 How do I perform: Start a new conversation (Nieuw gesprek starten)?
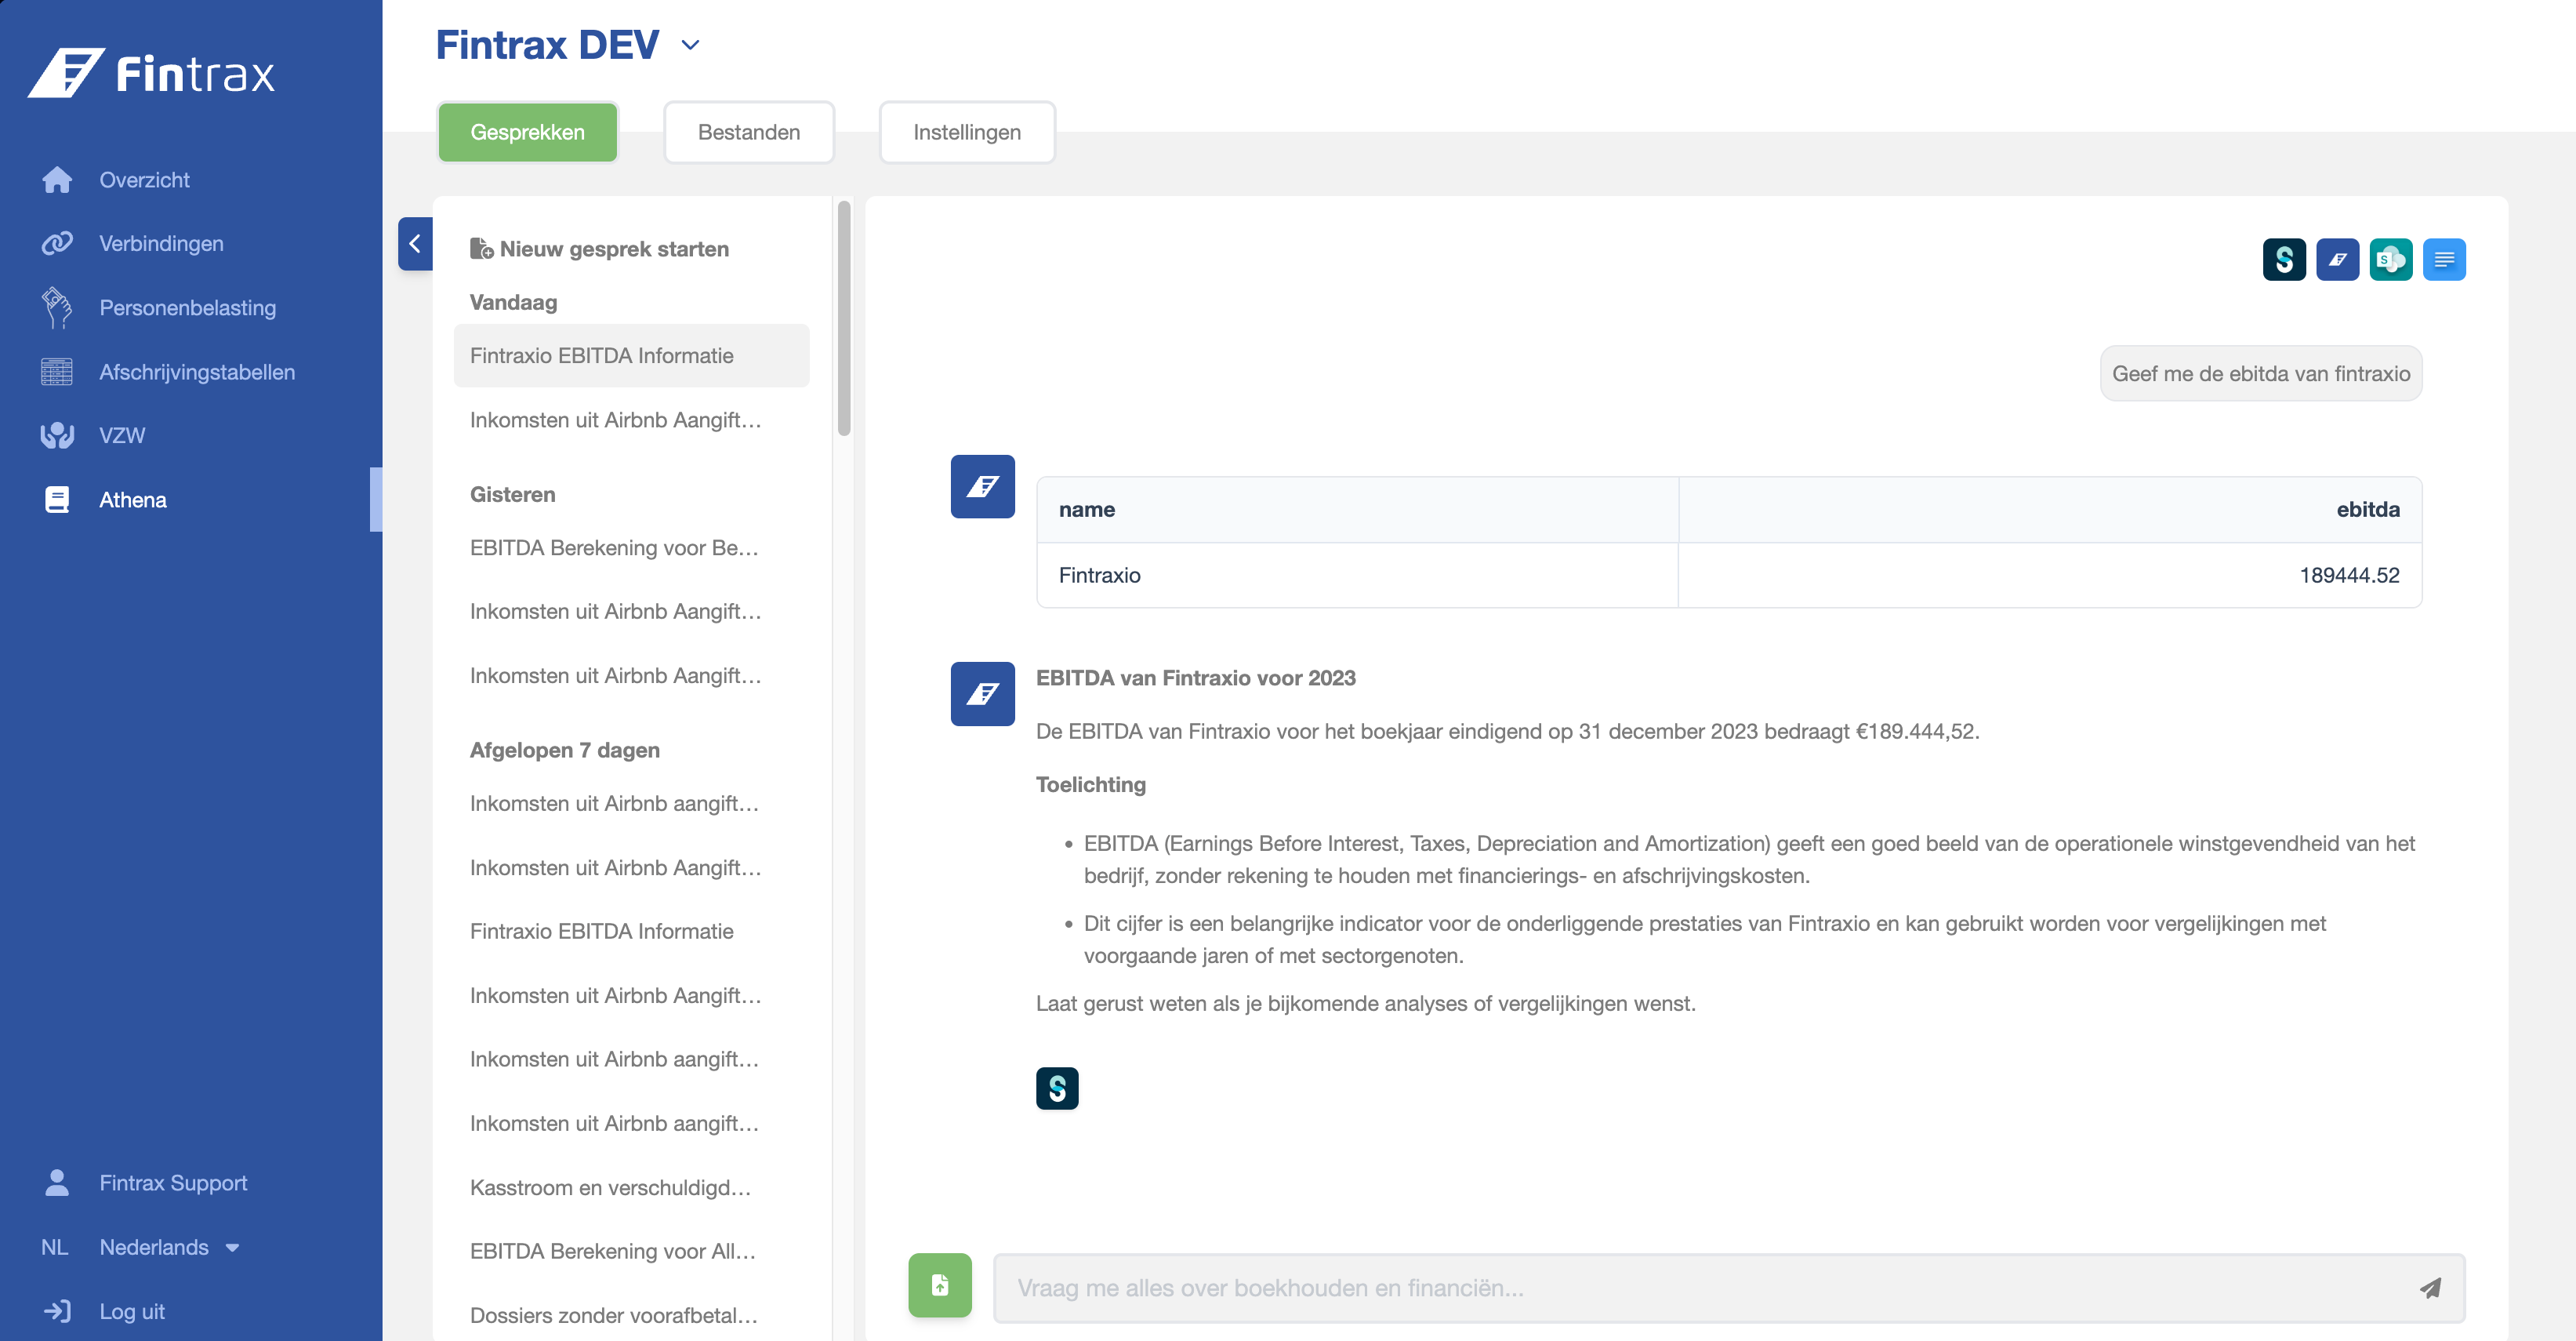tap(600, 249)
